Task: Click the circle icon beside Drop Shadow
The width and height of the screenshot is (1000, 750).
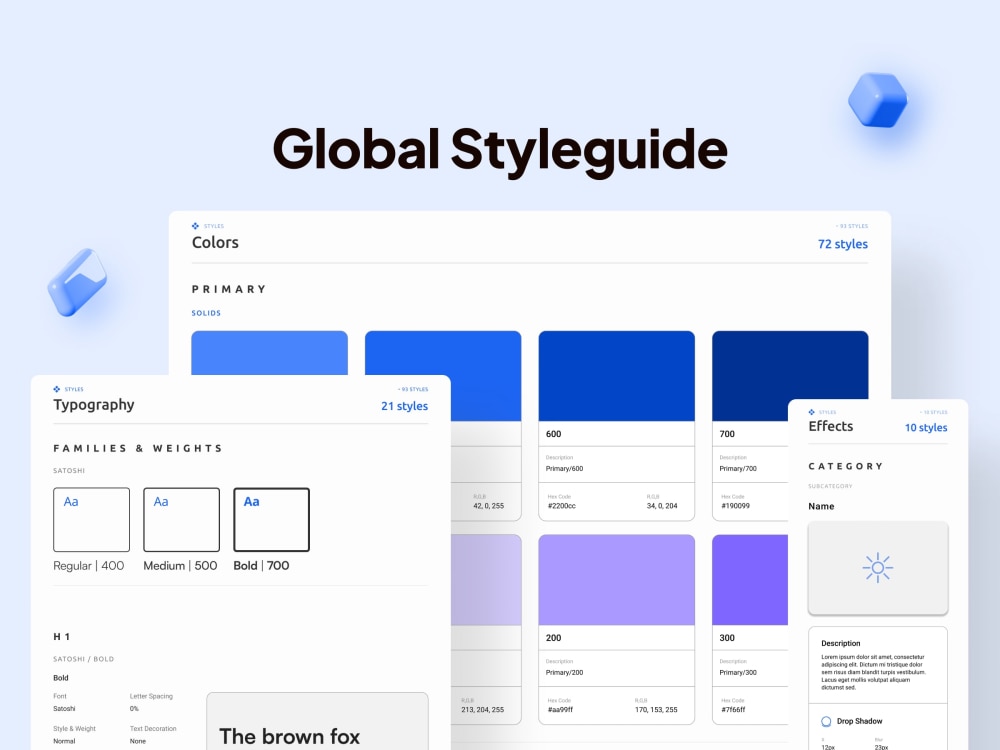Action: pyautogui.click(x=826, y=721)
